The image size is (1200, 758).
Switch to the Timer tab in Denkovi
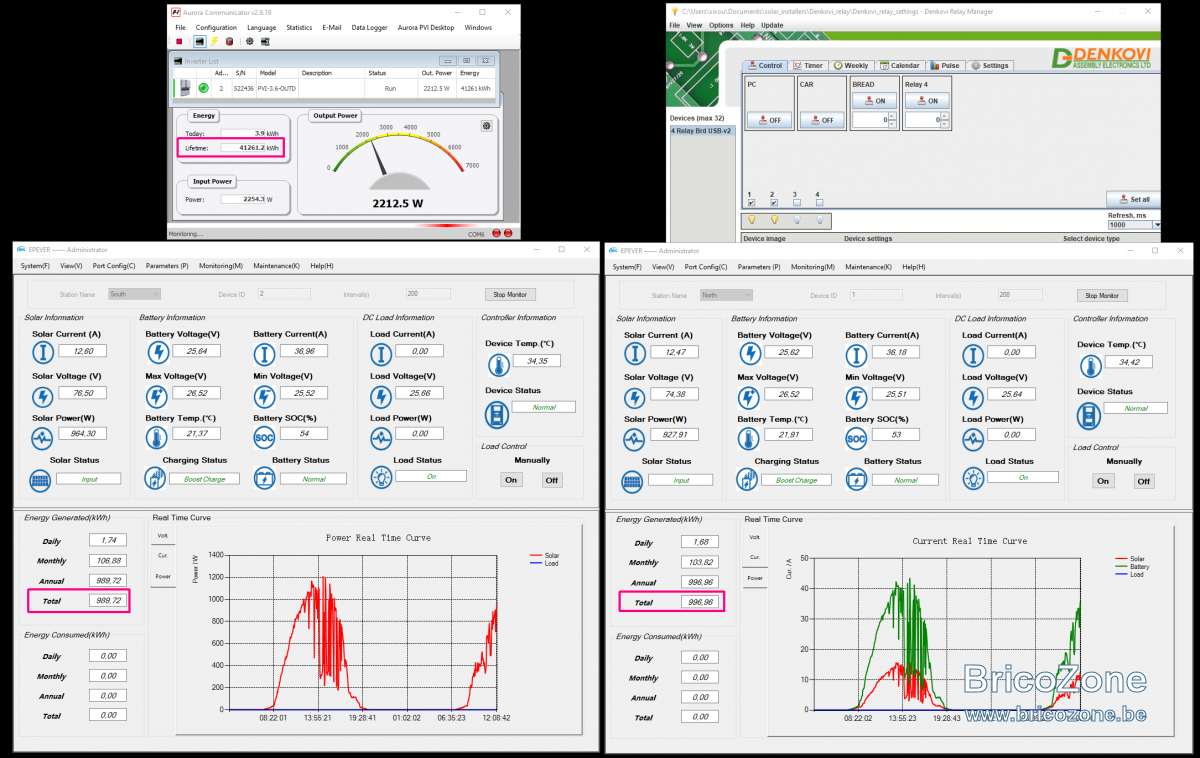pyautogui.click(x=807, y=66)
